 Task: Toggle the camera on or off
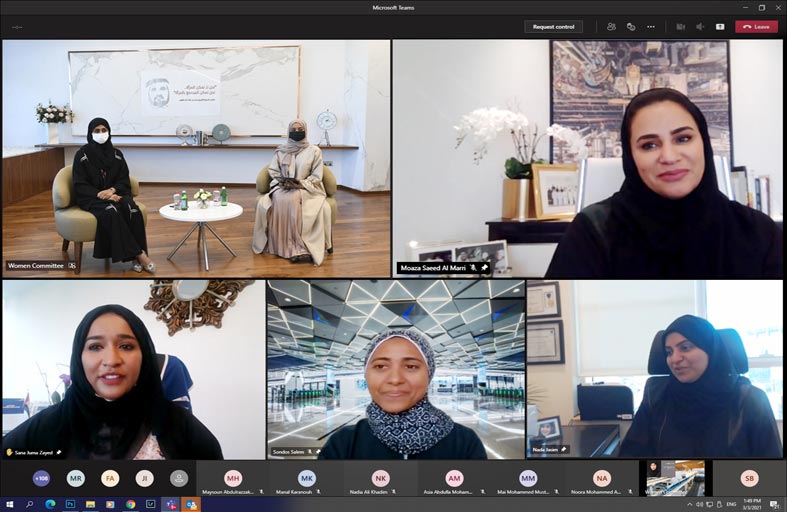679,27
